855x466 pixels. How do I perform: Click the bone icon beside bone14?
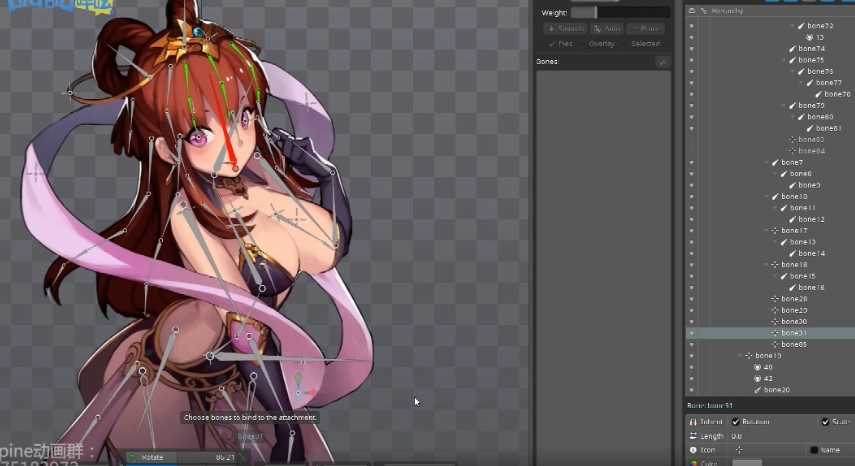[792, 253]
